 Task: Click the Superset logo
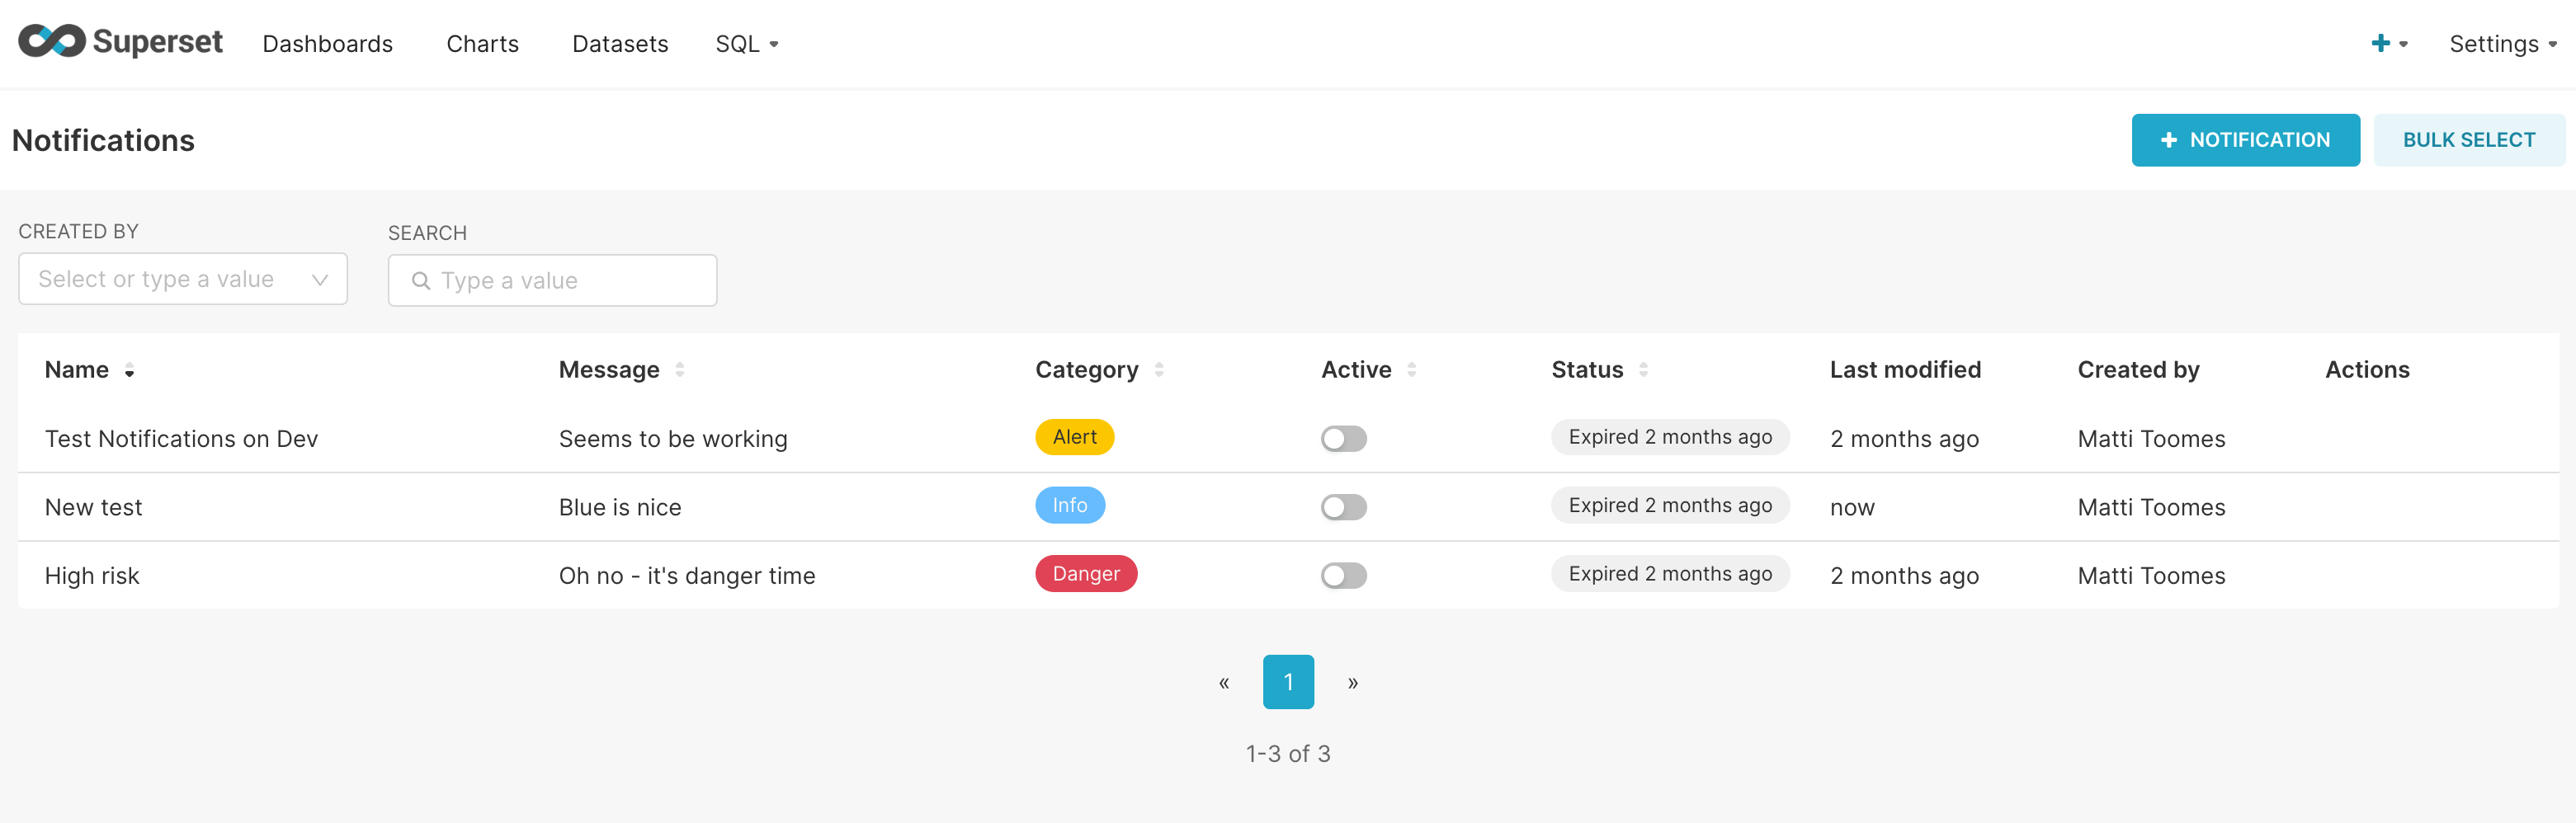point(120,42)
